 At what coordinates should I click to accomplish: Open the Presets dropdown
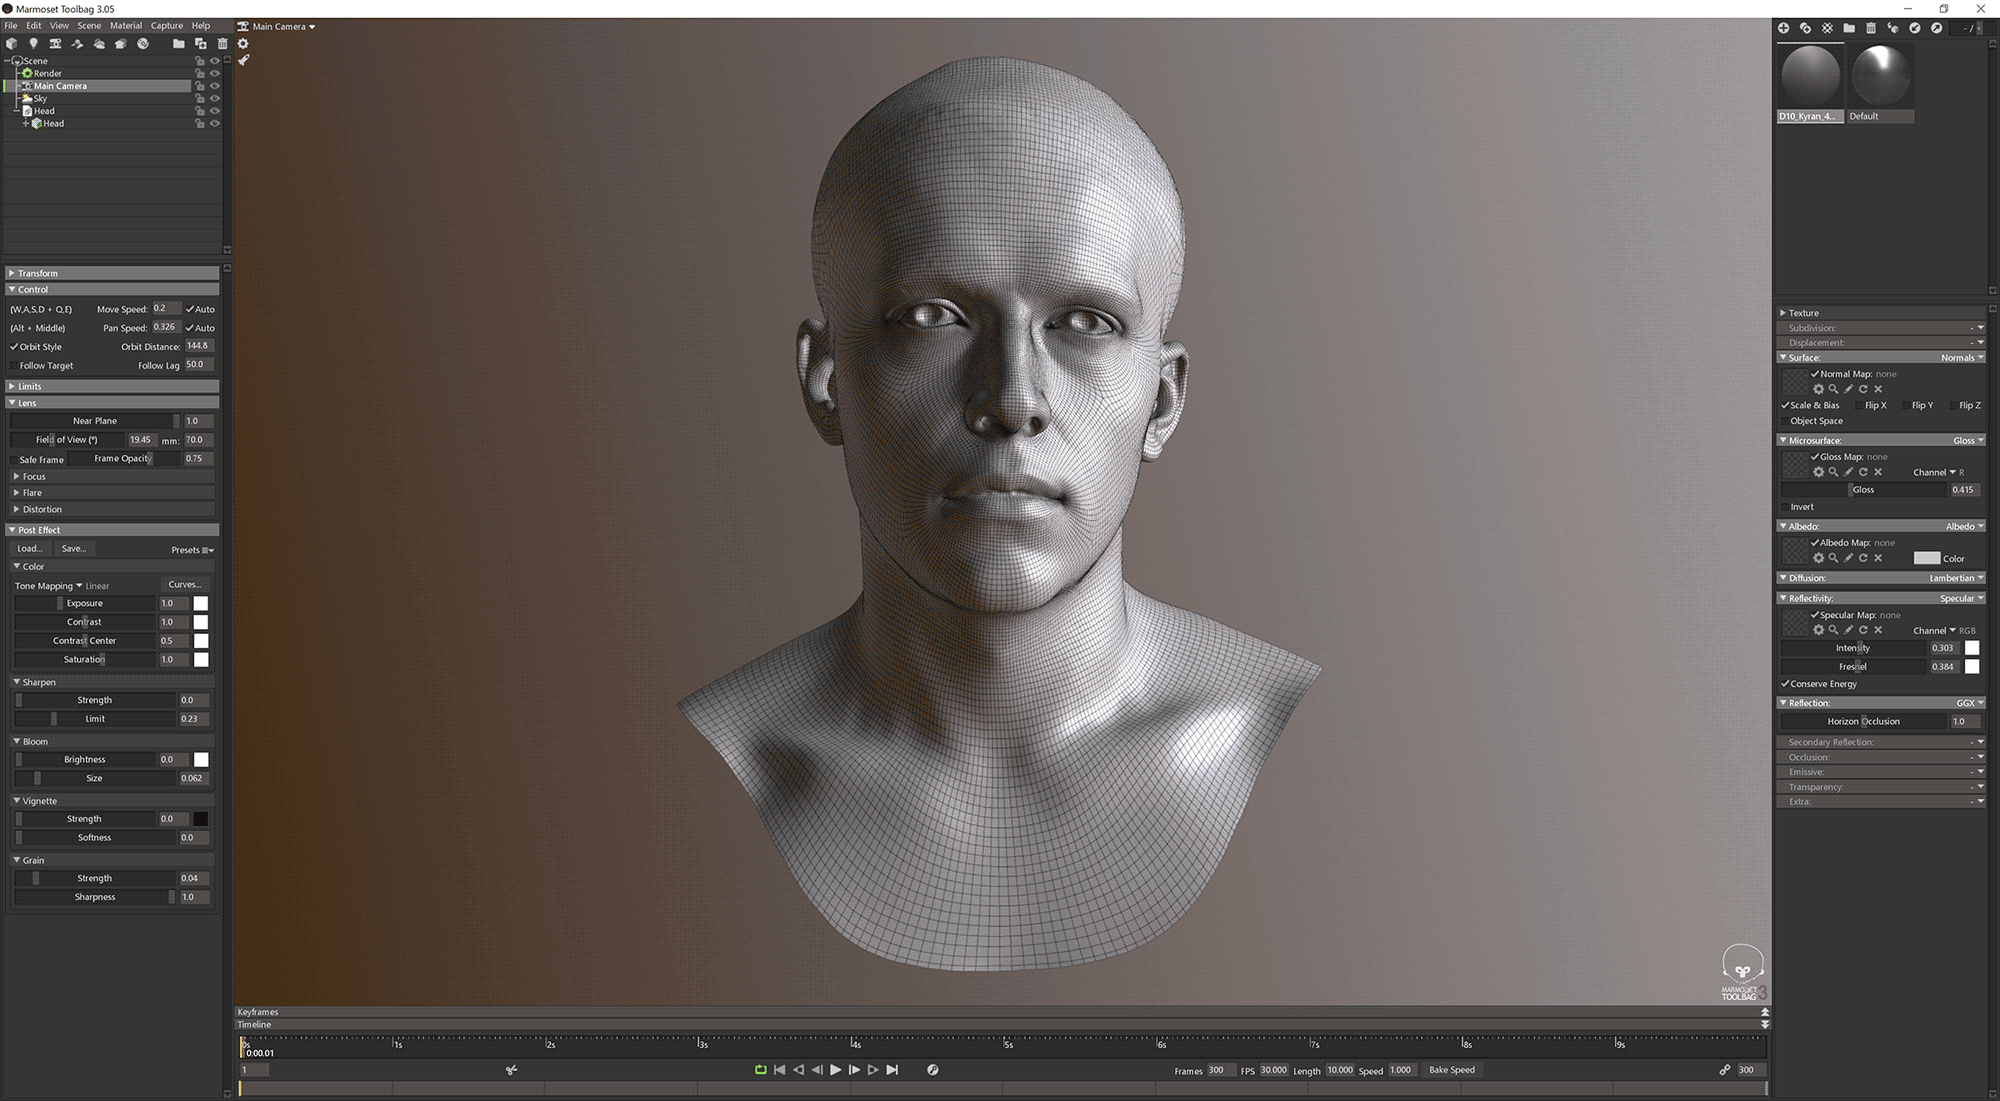(x=192, y=550)
